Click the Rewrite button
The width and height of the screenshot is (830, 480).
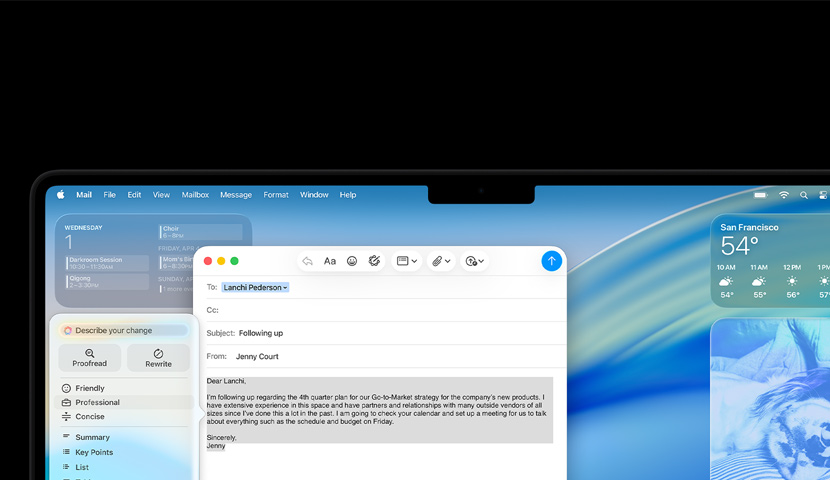click(x=158, y=358)
